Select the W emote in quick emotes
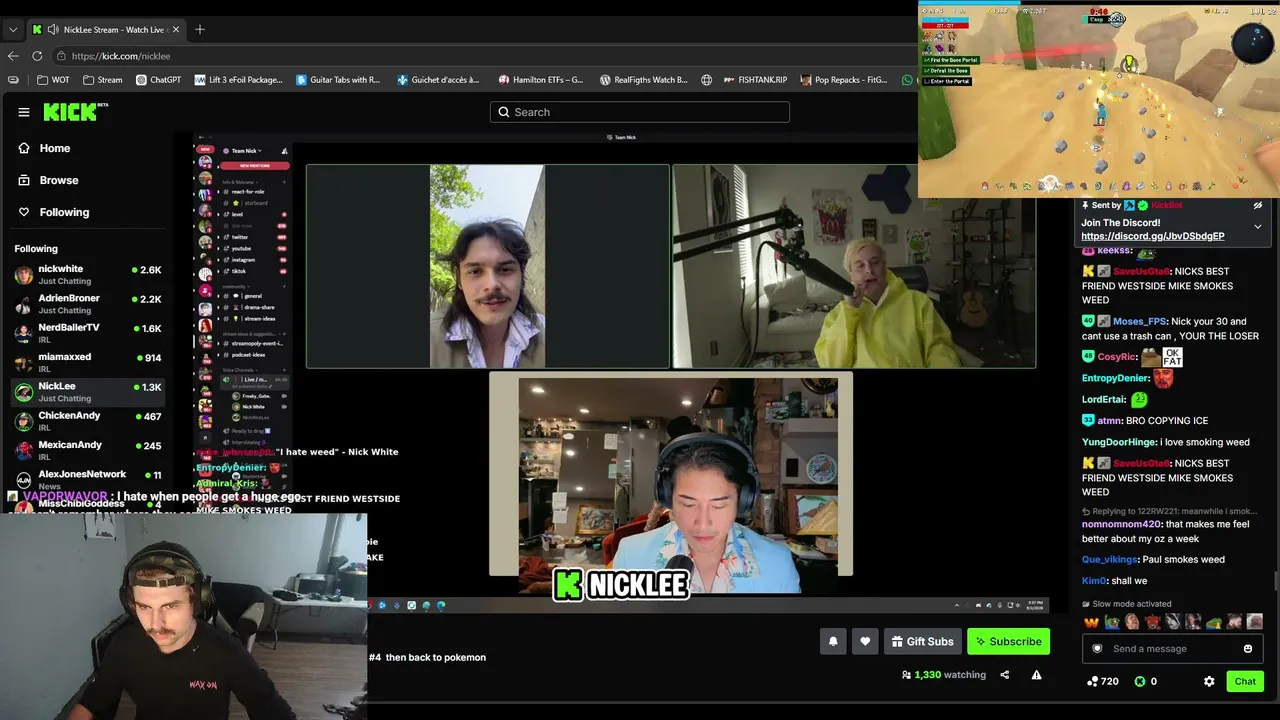1280x720 pixels. [x=1091, y=622]
